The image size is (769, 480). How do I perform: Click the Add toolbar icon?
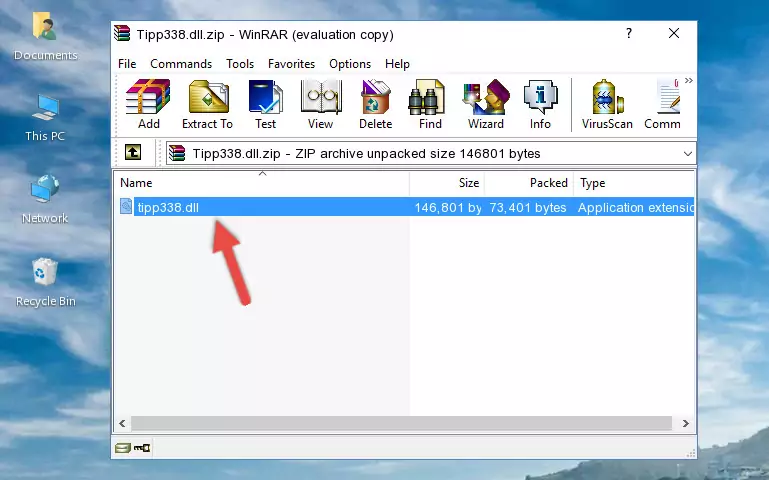pyautogui.click(x=148, y=104)
